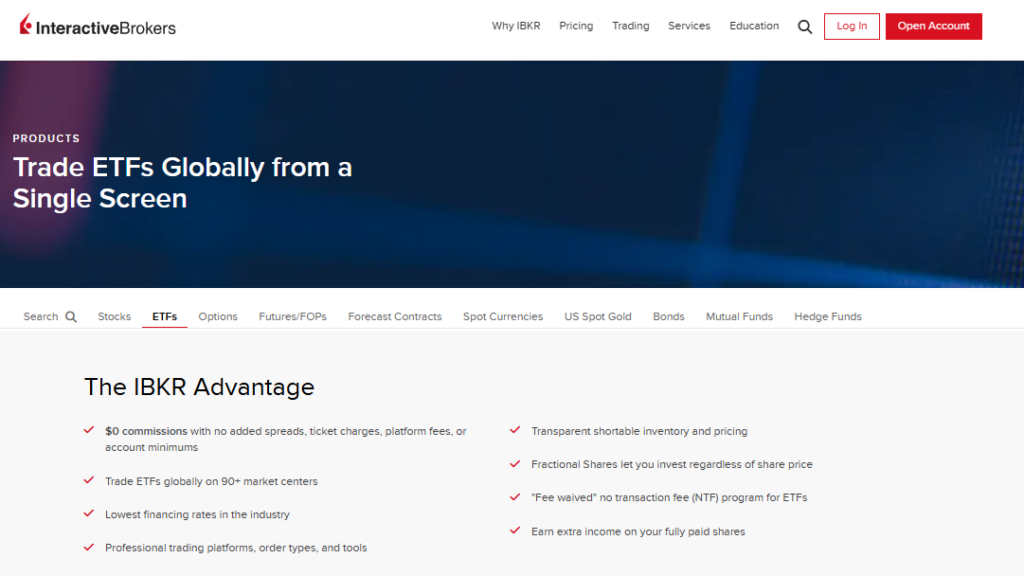Viewport: 1024px width, 576px height.
Task: Click the 'Fractional Shares' bullet text
Action: 671,464
